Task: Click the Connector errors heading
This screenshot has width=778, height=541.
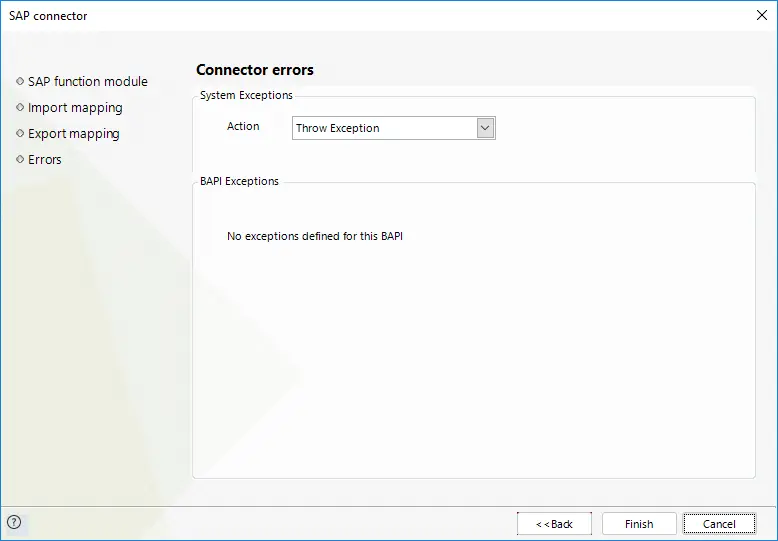Action: 255,70
